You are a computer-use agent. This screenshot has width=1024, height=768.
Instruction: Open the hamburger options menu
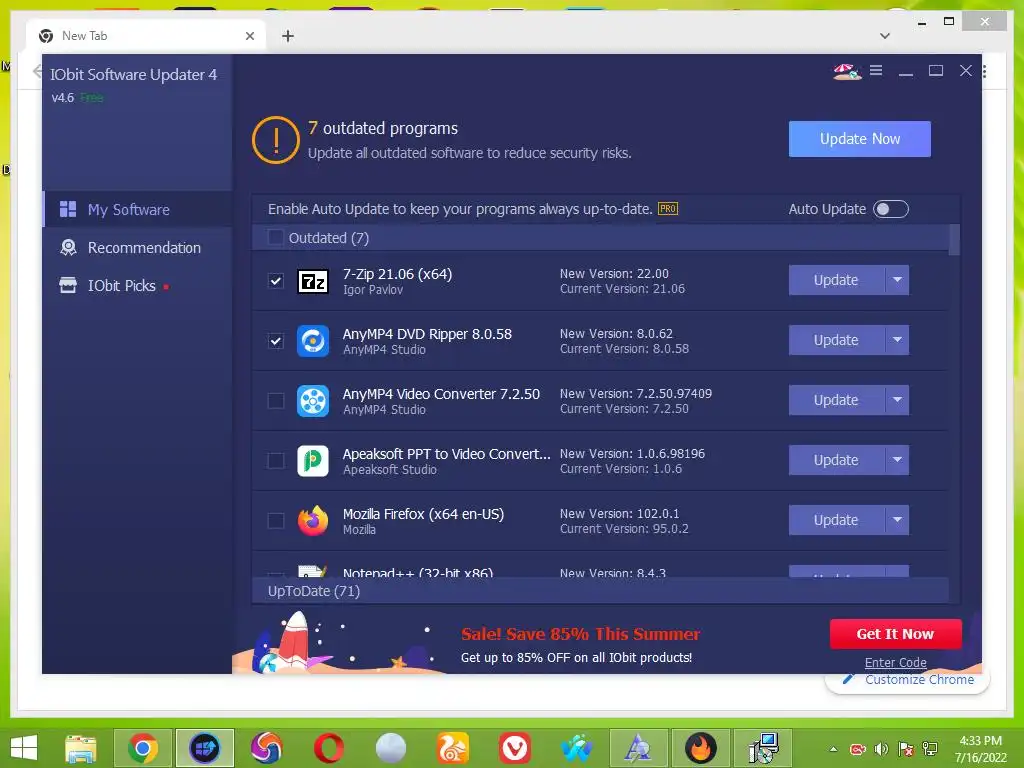pos(876,71)
